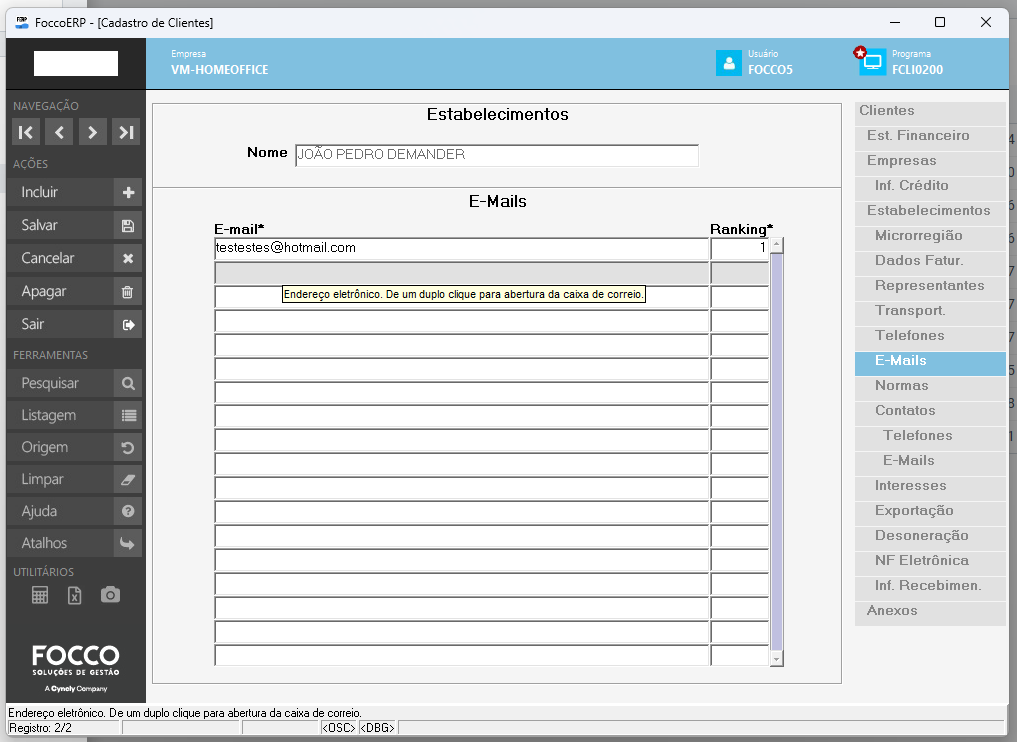Click the next record arrow
Viewport: 1017px width, 742px height.
pos(92,132)
